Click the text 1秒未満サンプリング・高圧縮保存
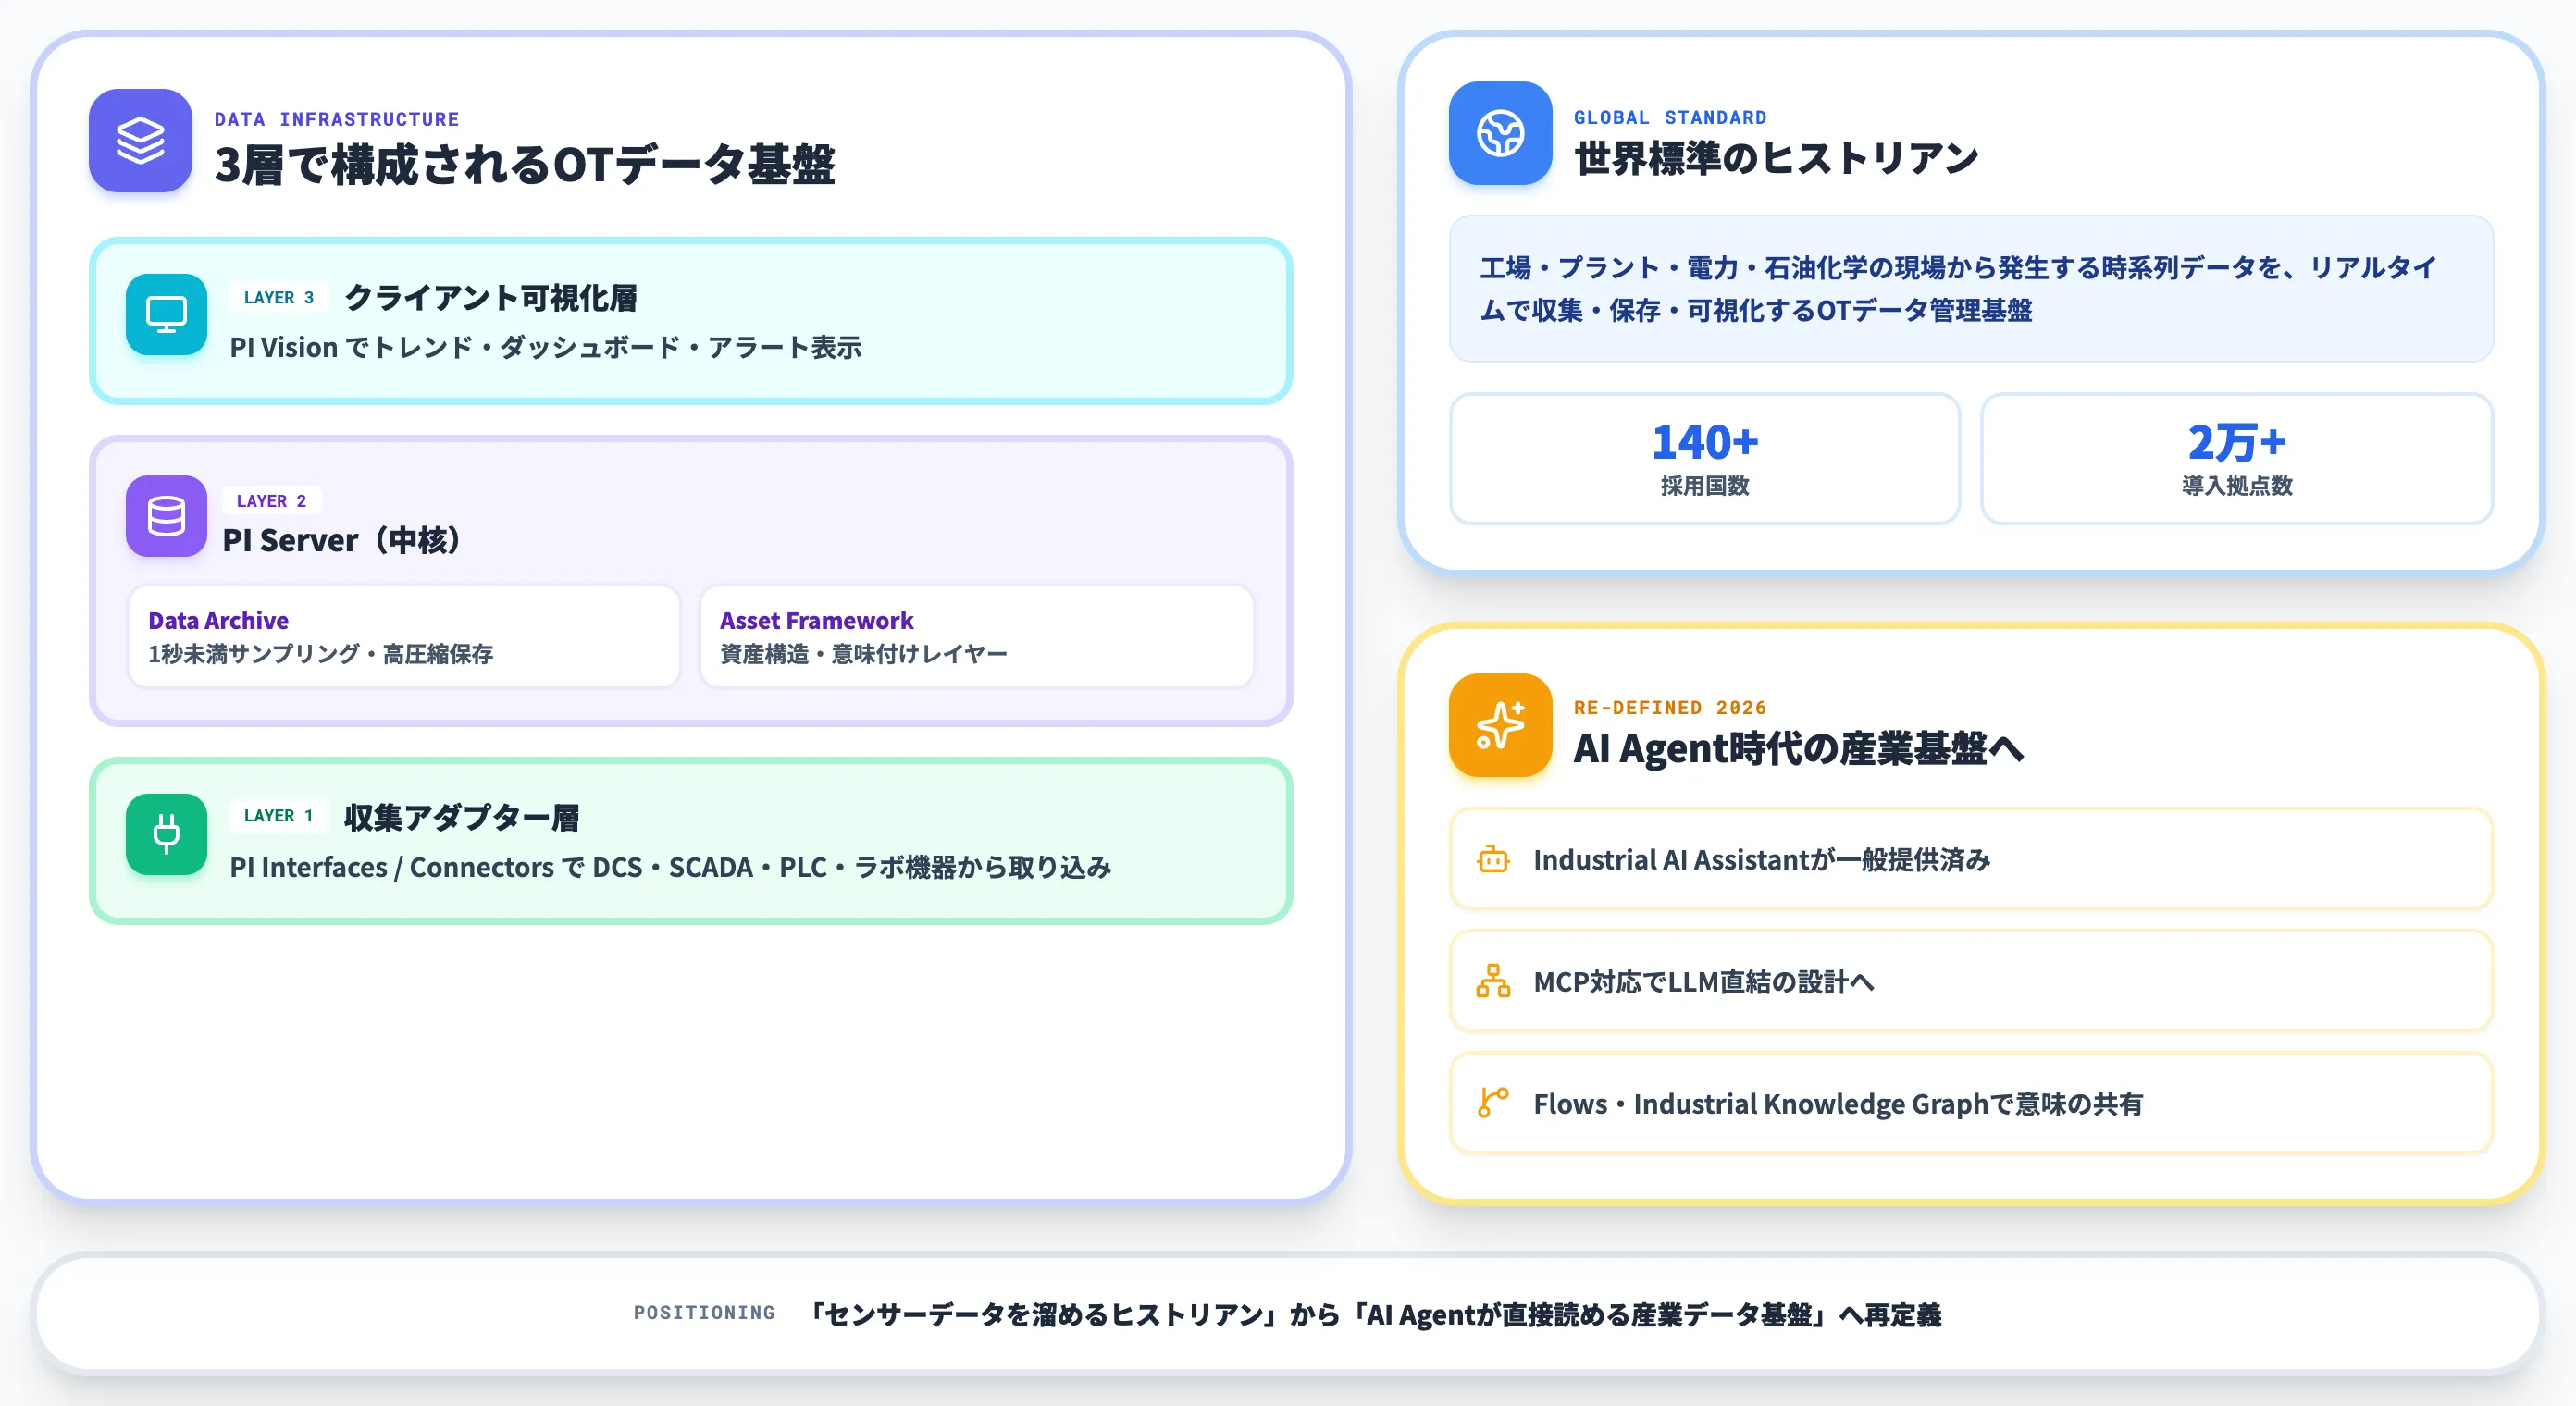This screenshot has height=1406, width=2576. pyautogui.click(x=321, y=654)
